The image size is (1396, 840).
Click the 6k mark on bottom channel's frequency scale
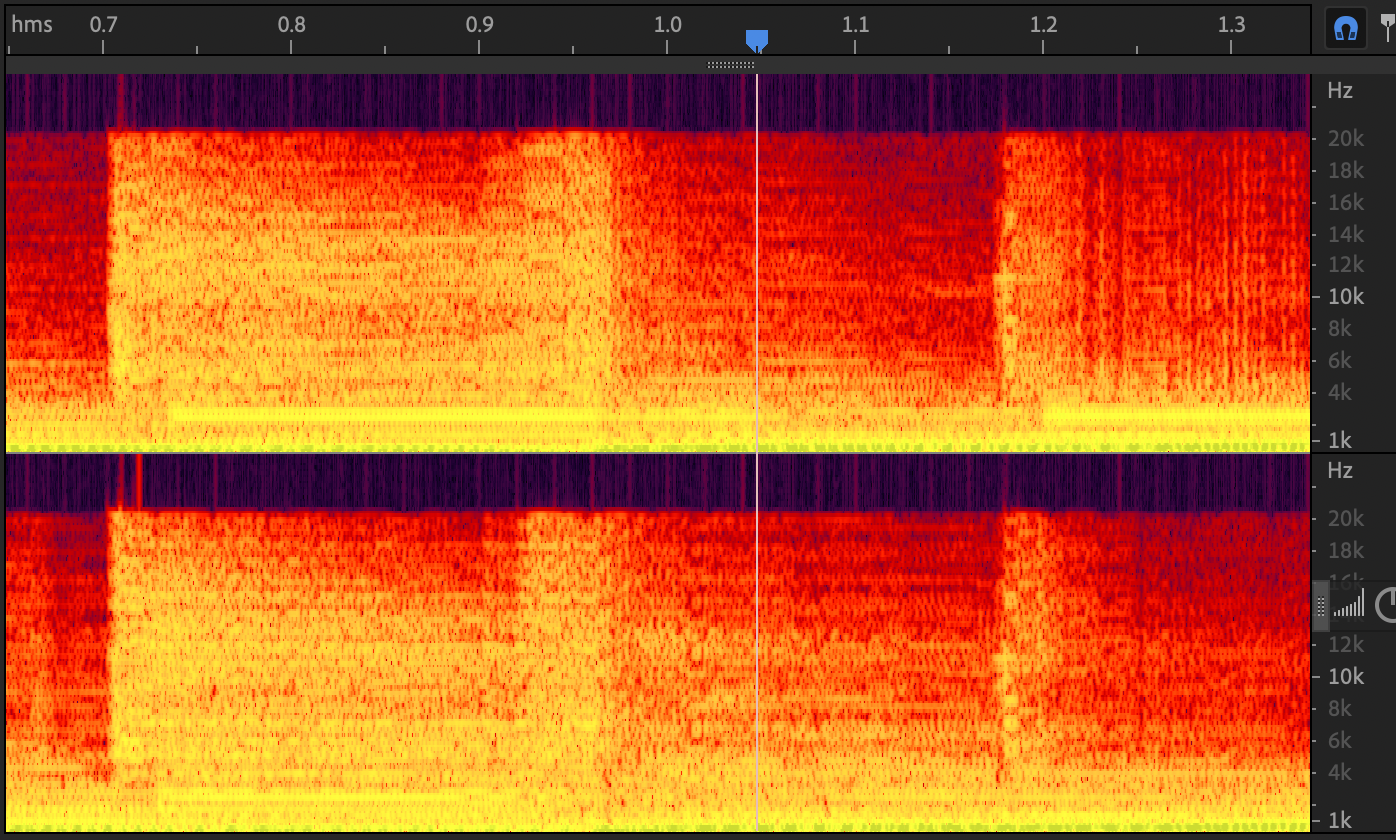coord(1339,740)
